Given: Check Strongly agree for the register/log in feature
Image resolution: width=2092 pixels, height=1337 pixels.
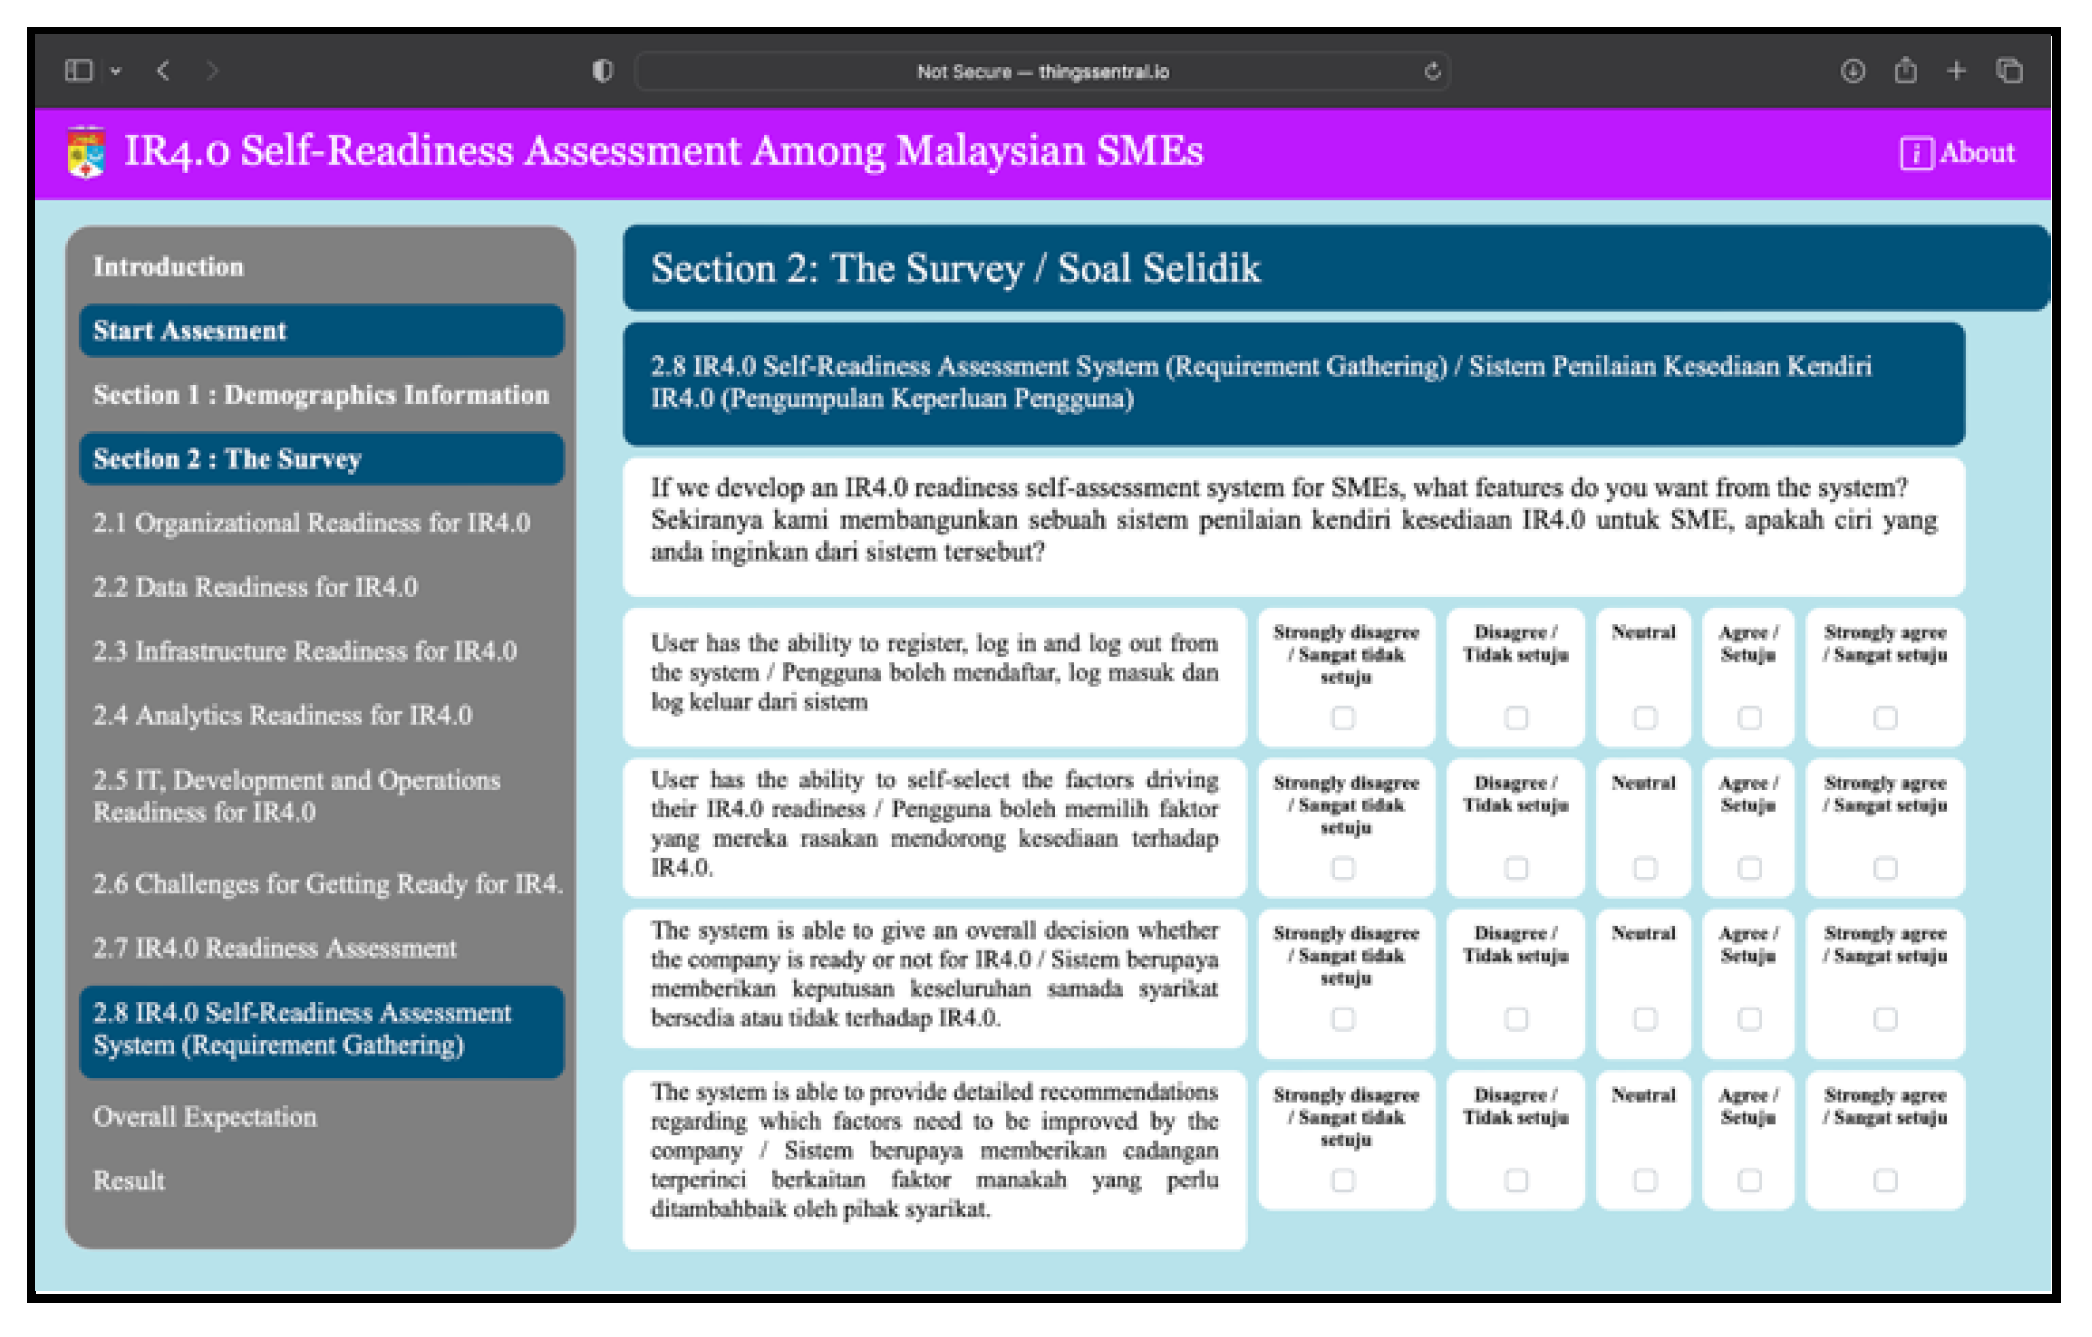Looking at the screenshot, I should tap(1885, 718).
